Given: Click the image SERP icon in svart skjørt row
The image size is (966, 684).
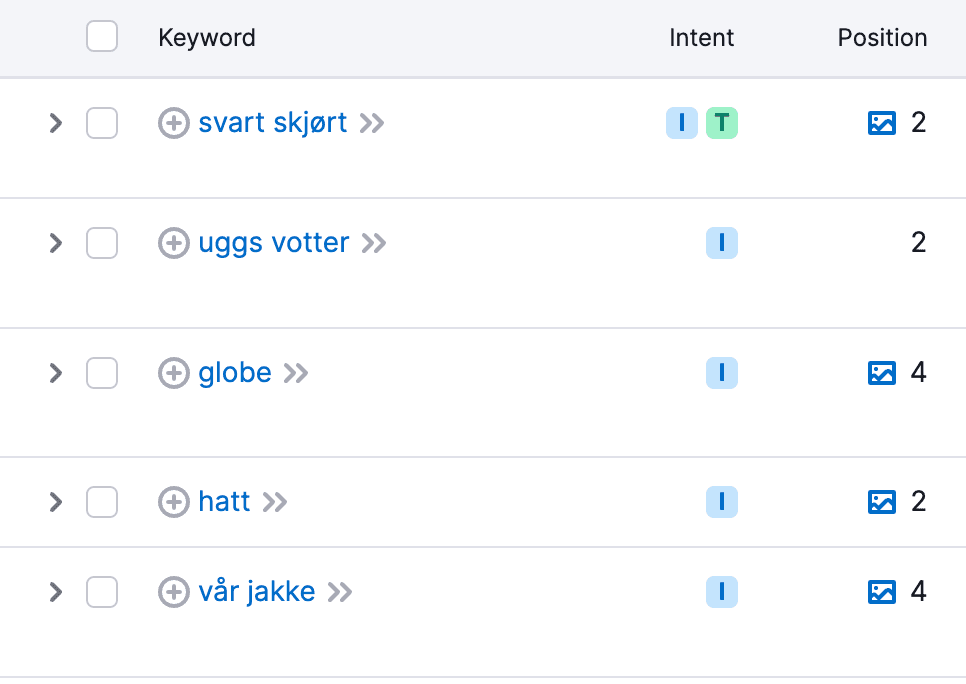Looking at the screenshot, I should point(881,123).
